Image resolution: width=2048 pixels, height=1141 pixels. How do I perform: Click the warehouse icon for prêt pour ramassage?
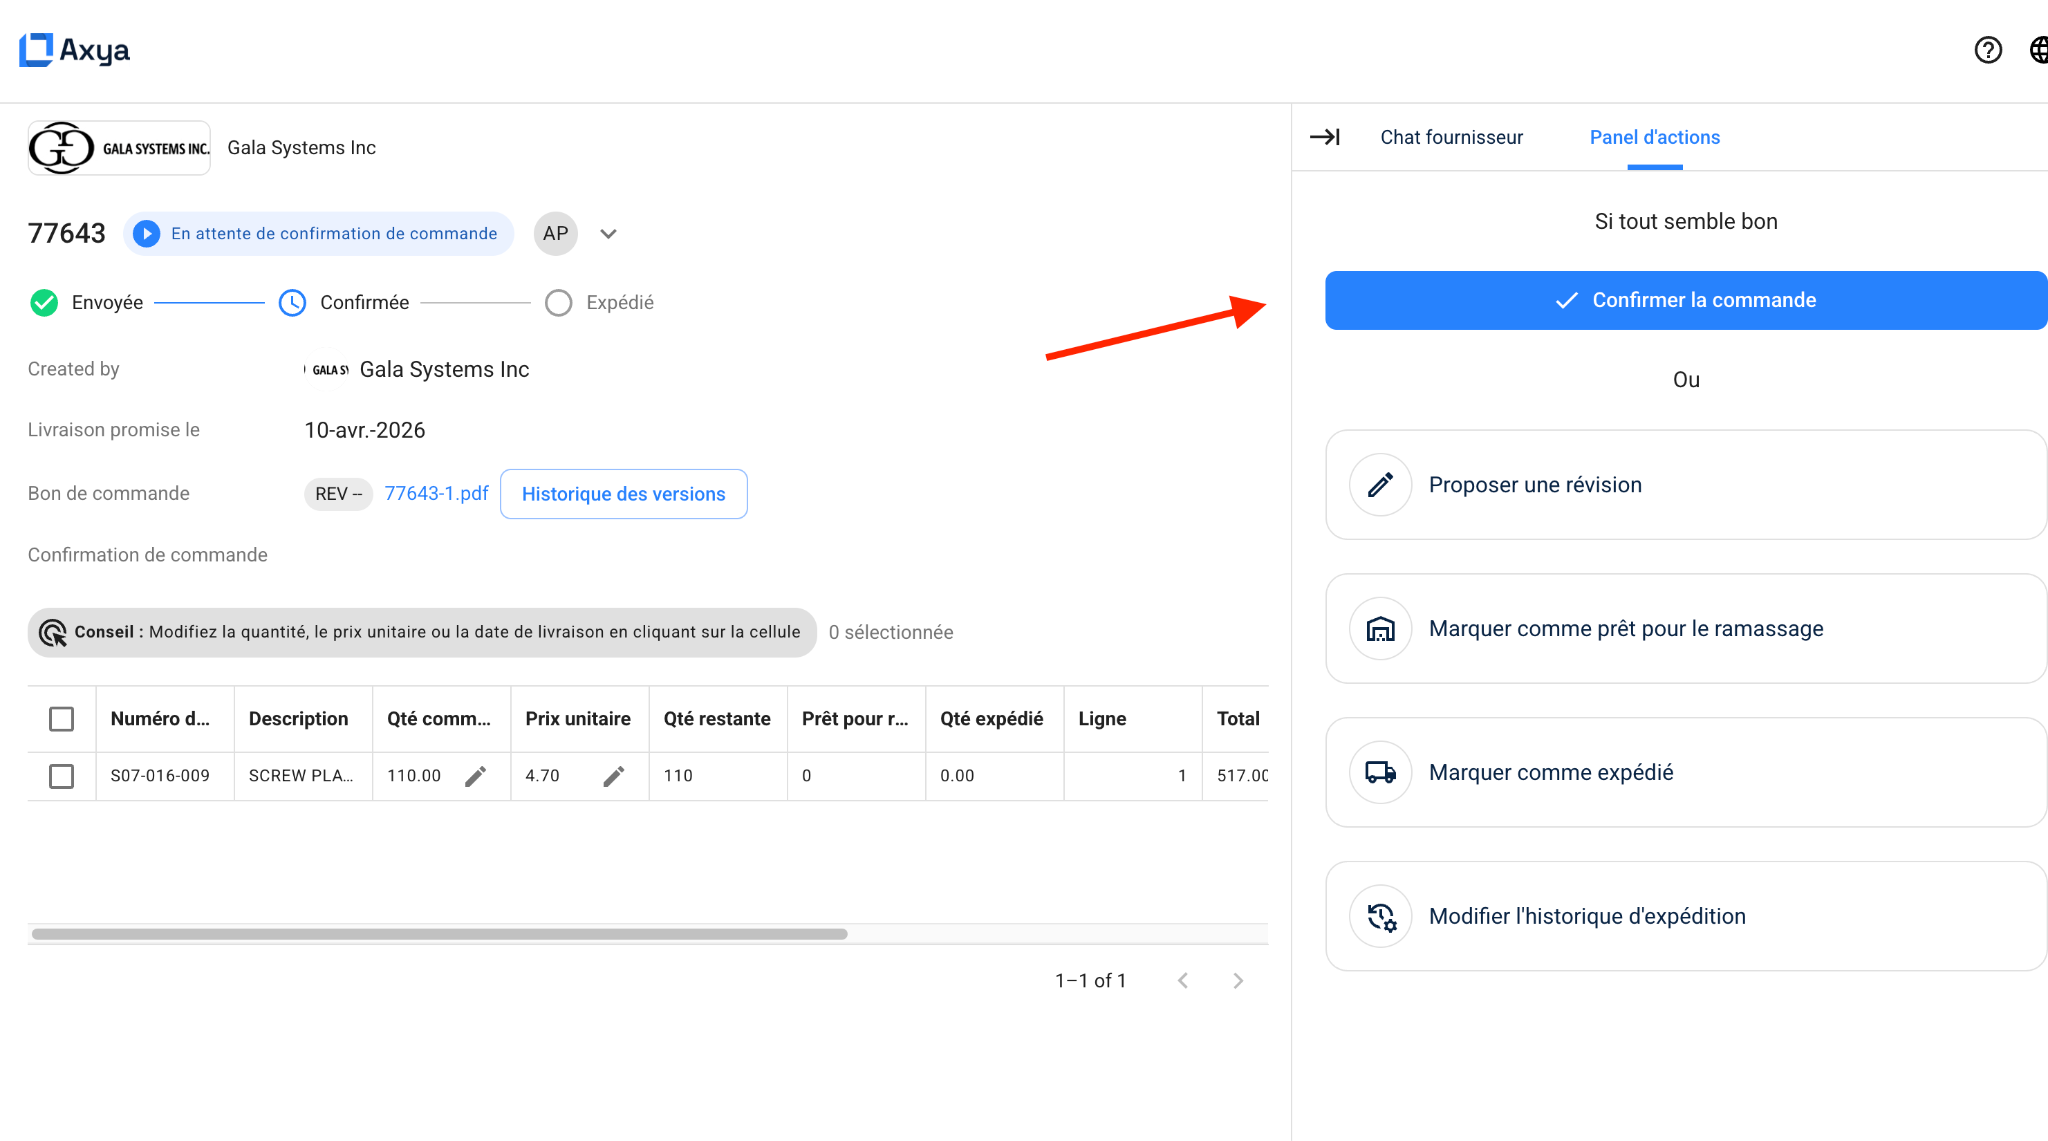(x=1380, y=628)
